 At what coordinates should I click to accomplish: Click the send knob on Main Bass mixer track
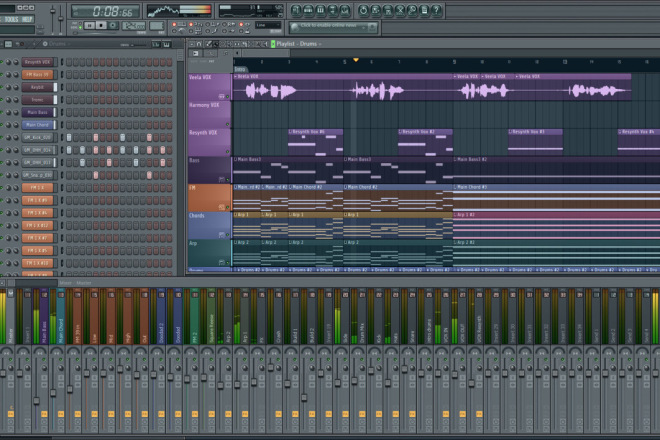click(44, 368)
